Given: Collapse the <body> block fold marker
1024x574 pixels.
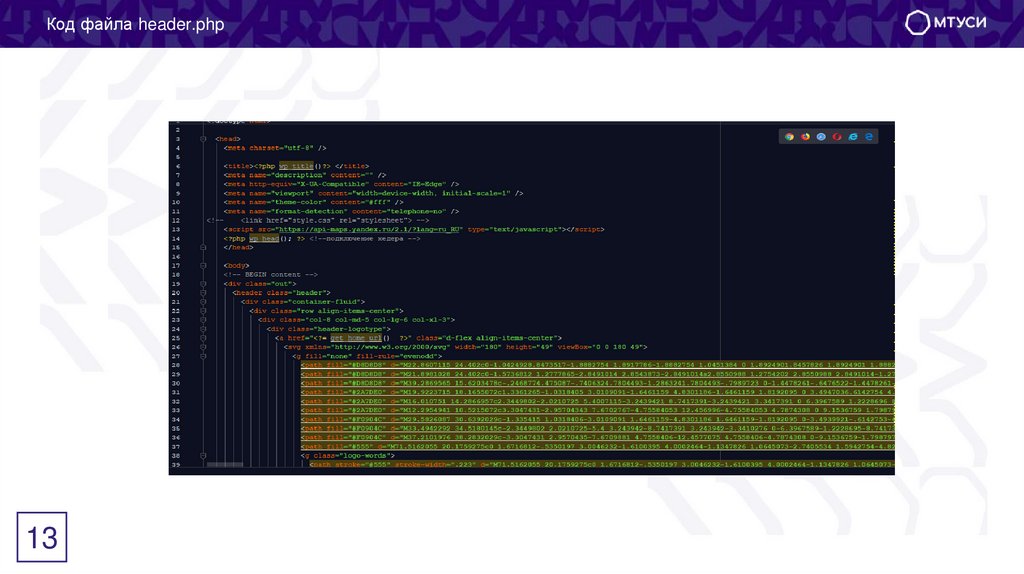Looking at the screenshot, I should point(203,266).
